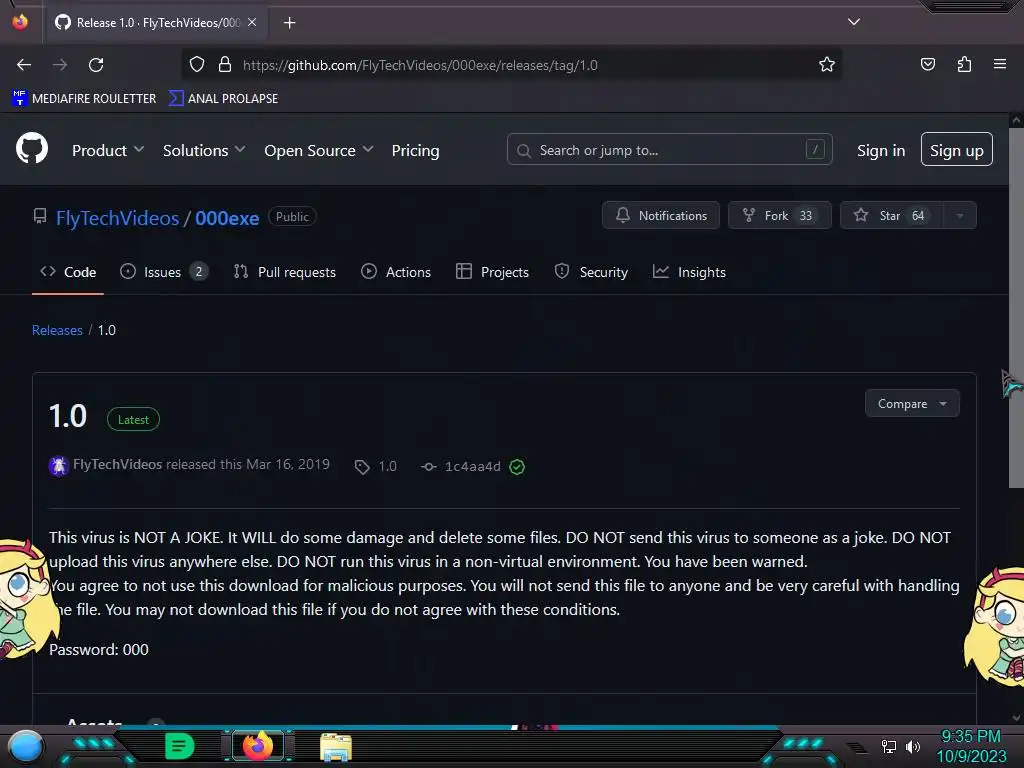Open the second bookmark in the bookmarks bar
Viewport: 1024px width, 768px height.
pos(223,99)
